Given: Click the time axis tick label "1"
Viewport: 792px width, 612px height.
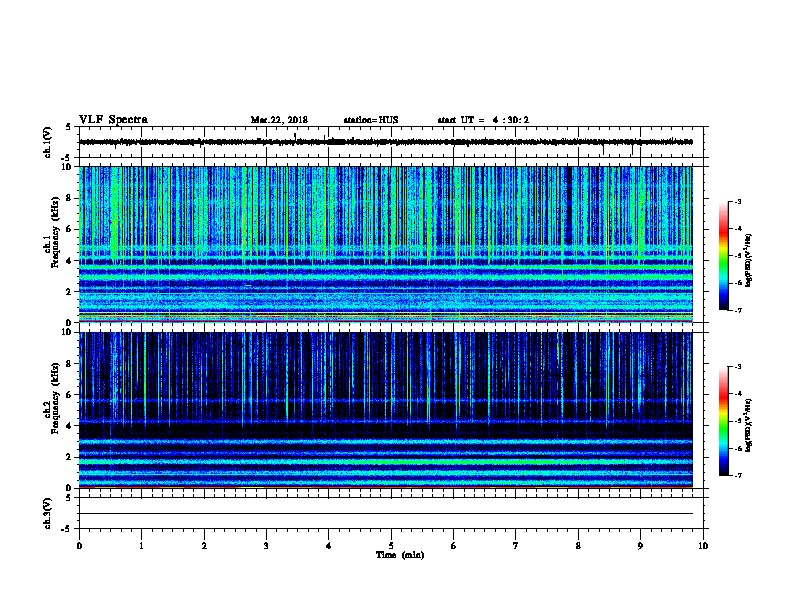Looking at the screenshot, I should click(141, 546).
